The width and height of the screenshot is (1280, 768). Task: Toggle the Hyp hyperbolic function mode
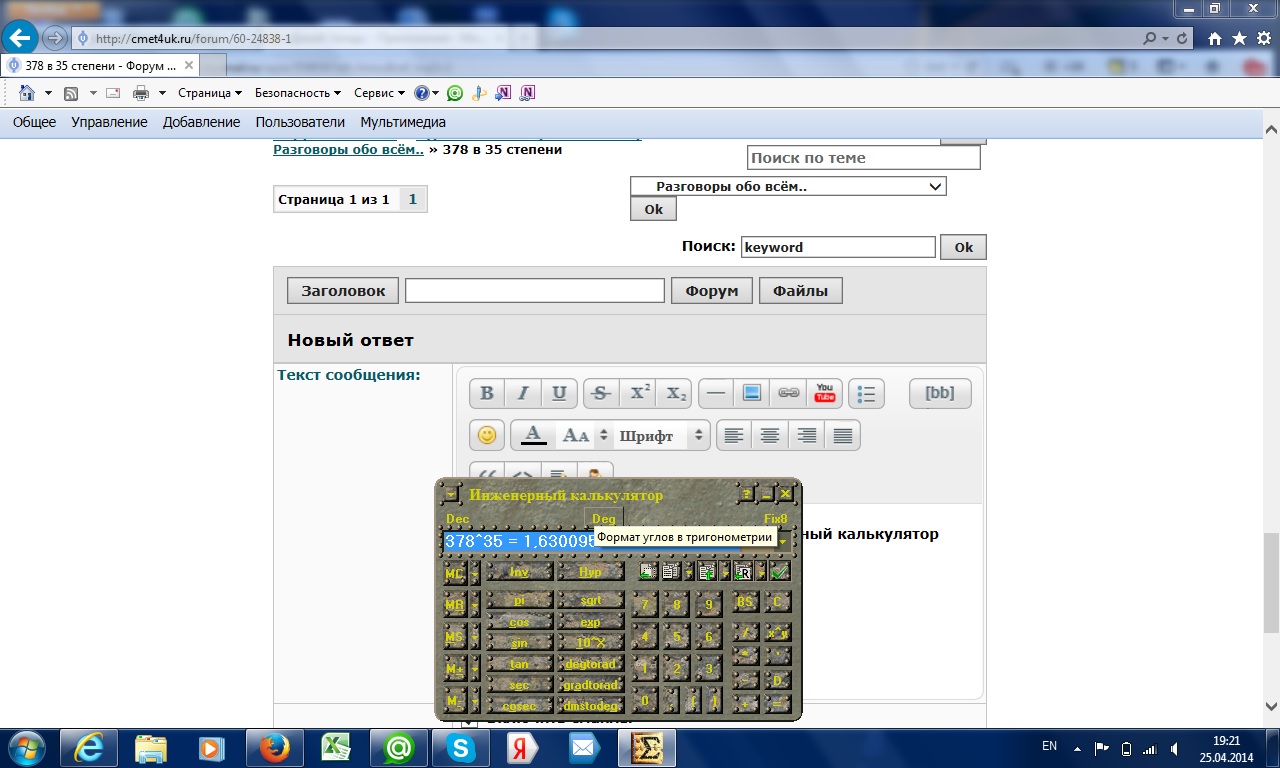(x=590, y=572)
